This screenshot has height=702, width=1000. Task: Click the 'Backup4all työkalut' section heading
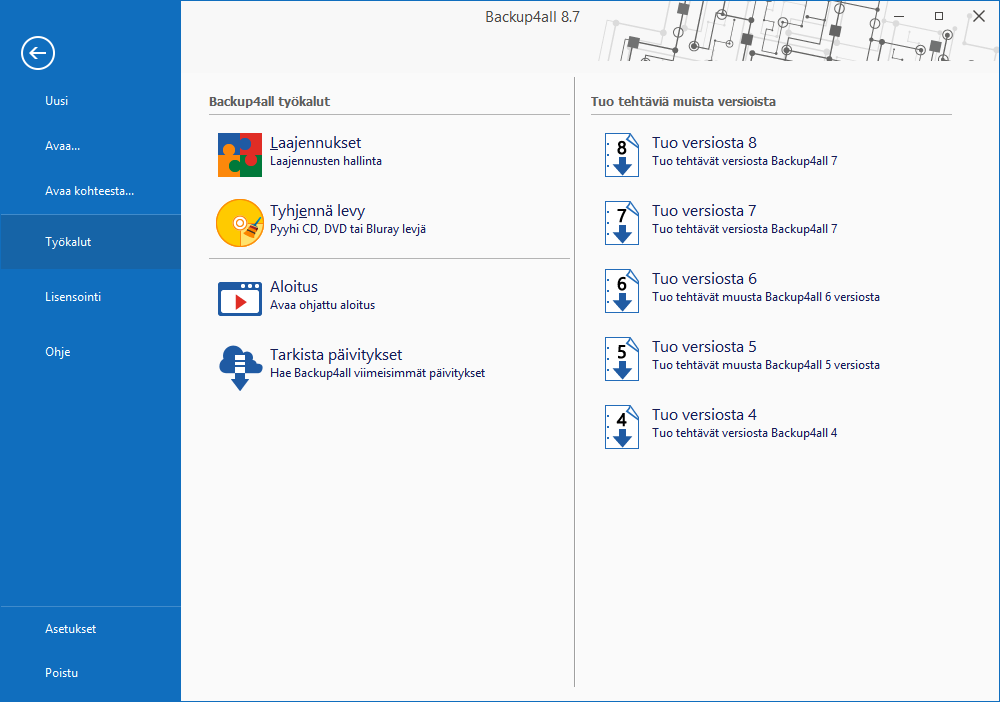269,102
